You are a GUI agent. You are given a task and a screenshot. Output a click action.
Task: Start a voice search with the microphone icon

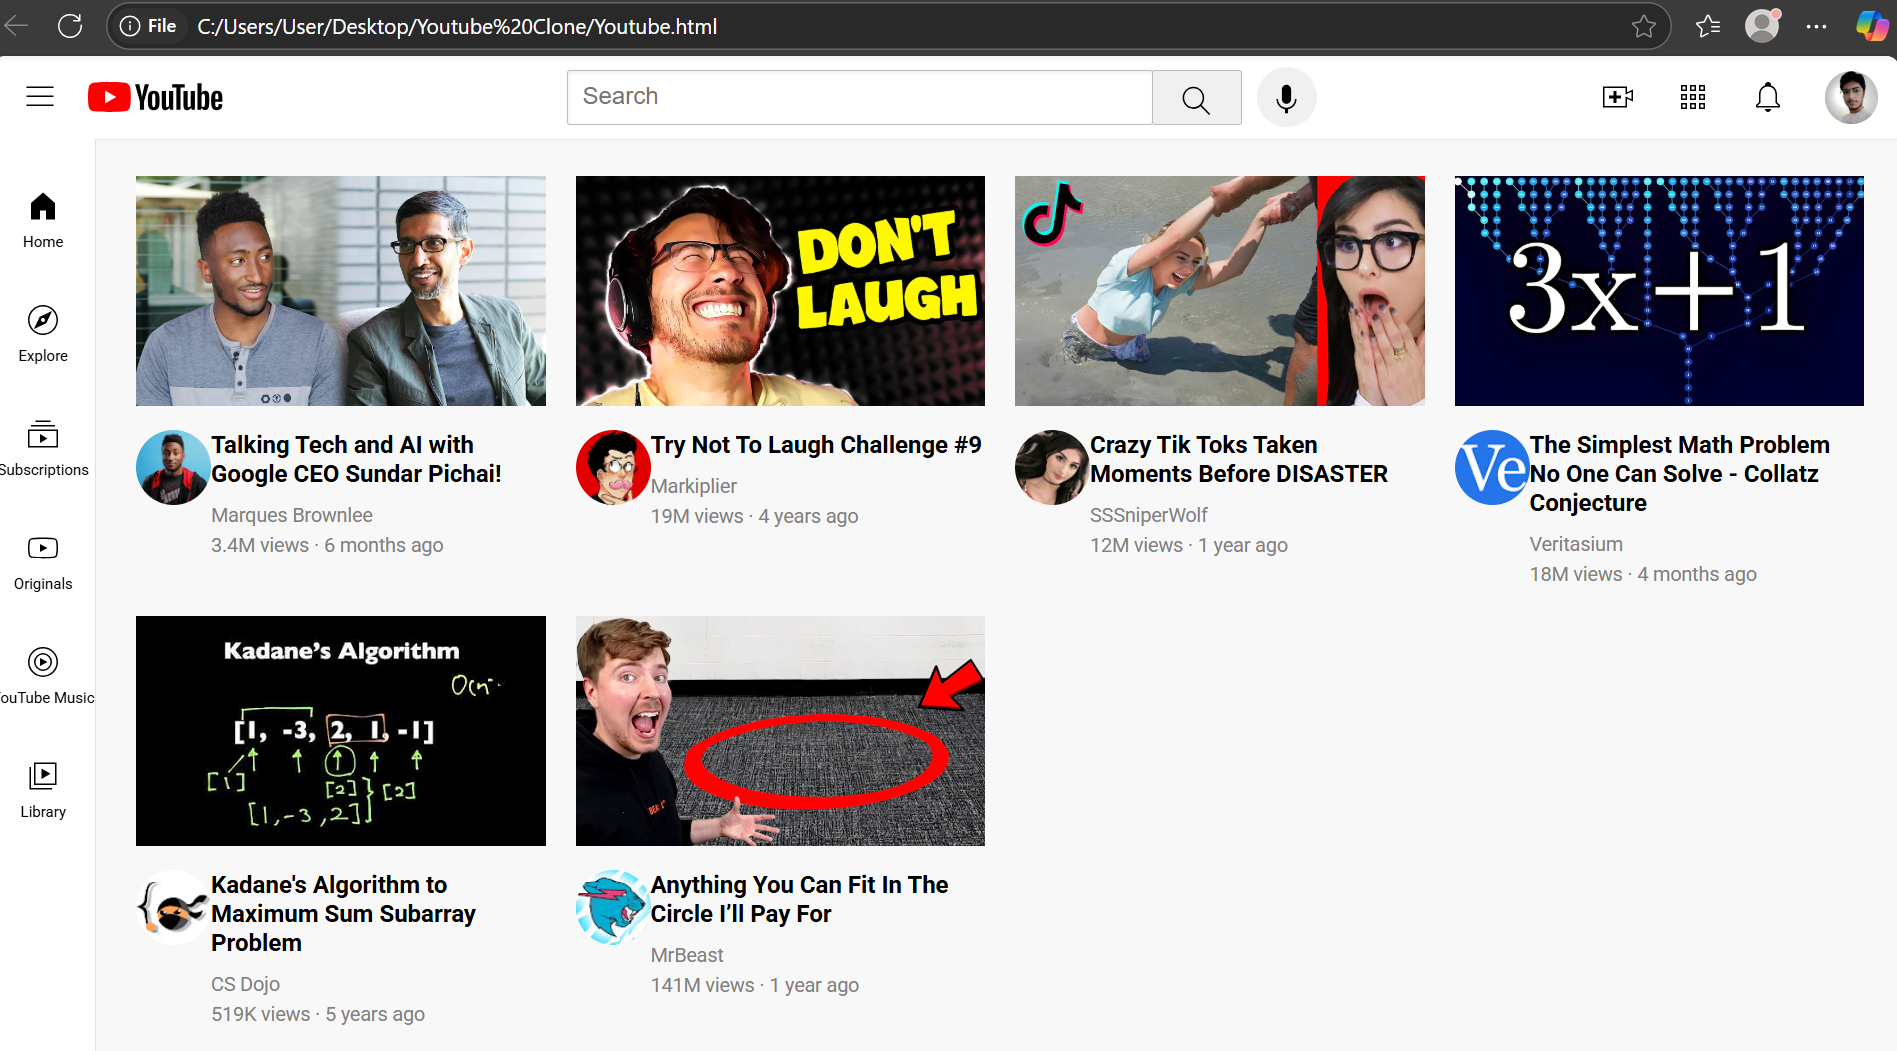1286,97
